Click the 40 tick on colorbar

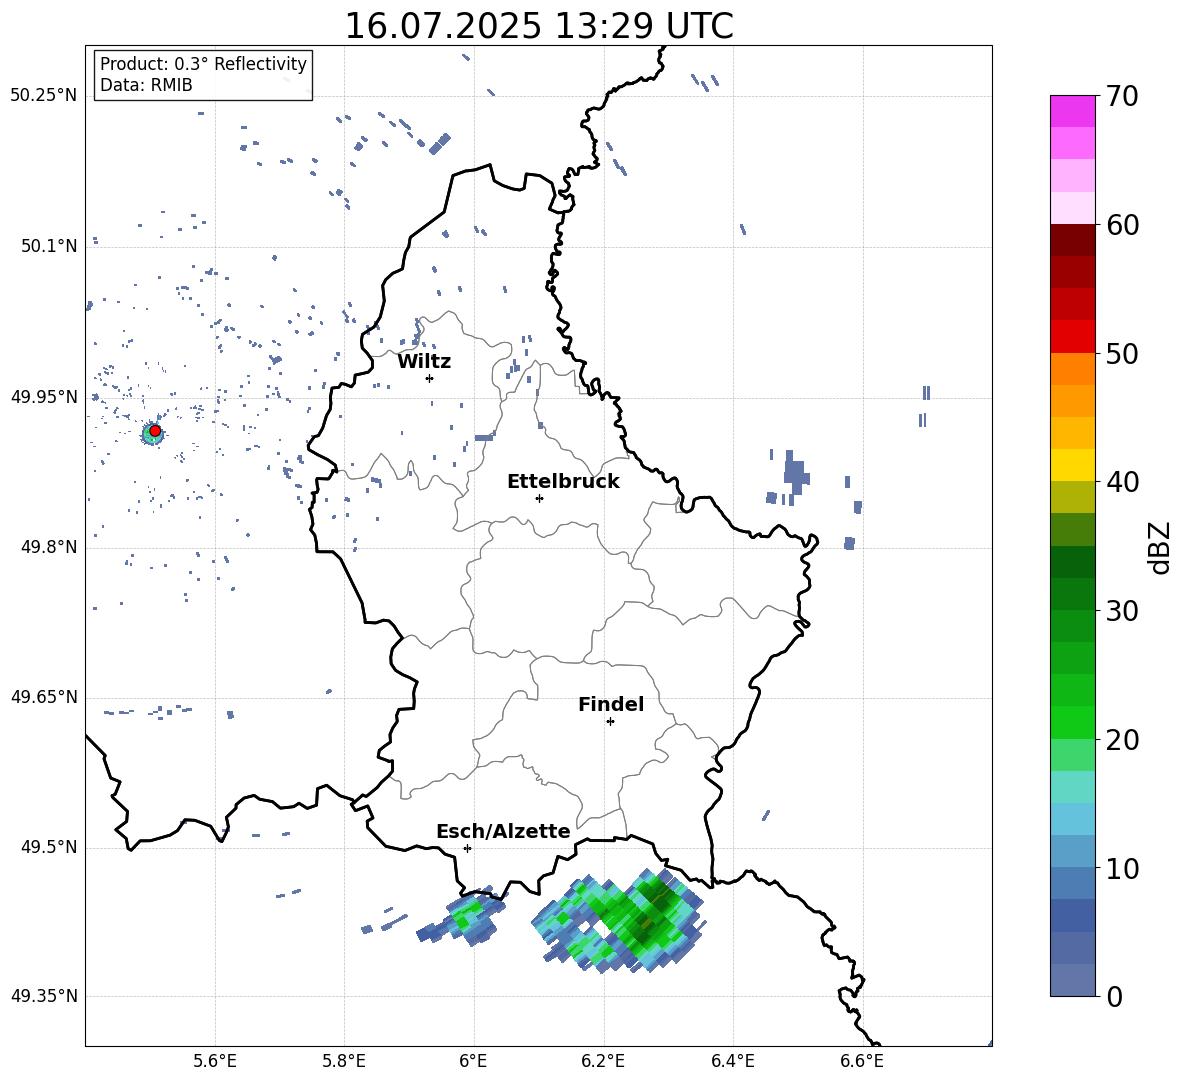tap(1122, 482)
